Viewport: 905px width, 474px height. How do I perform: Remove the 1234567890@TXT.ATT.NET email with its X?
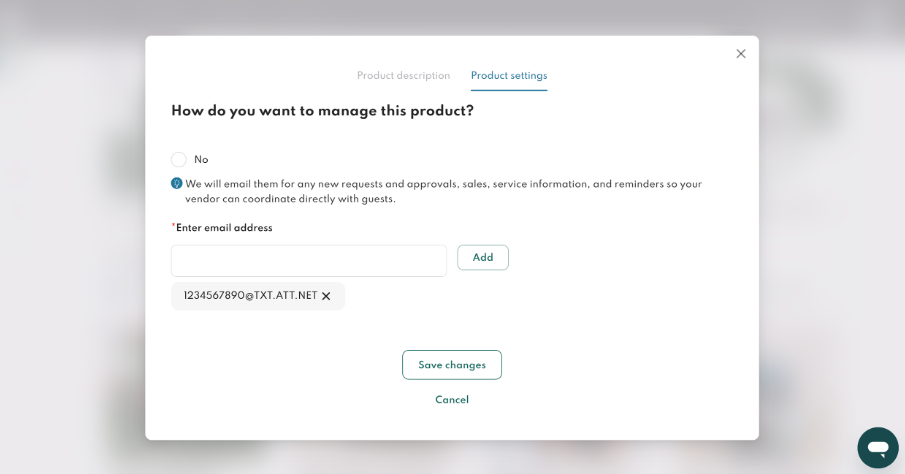coord(326,296)
